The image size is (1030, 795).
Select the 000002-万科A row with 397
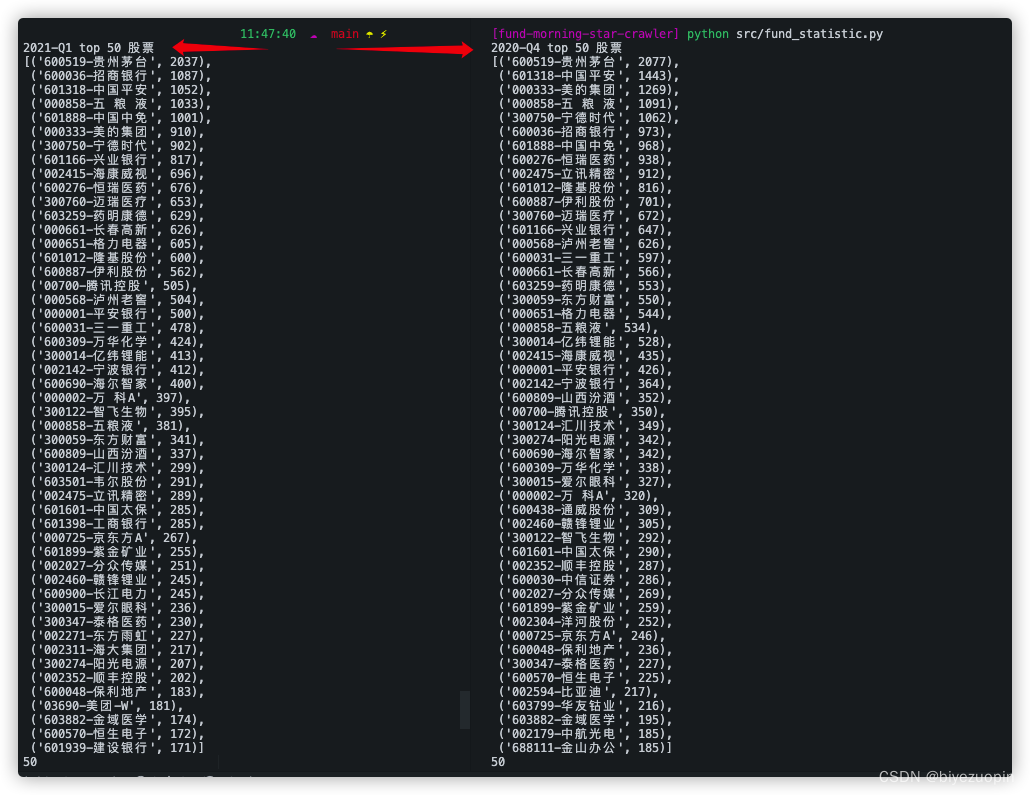[x=110, y=398]
